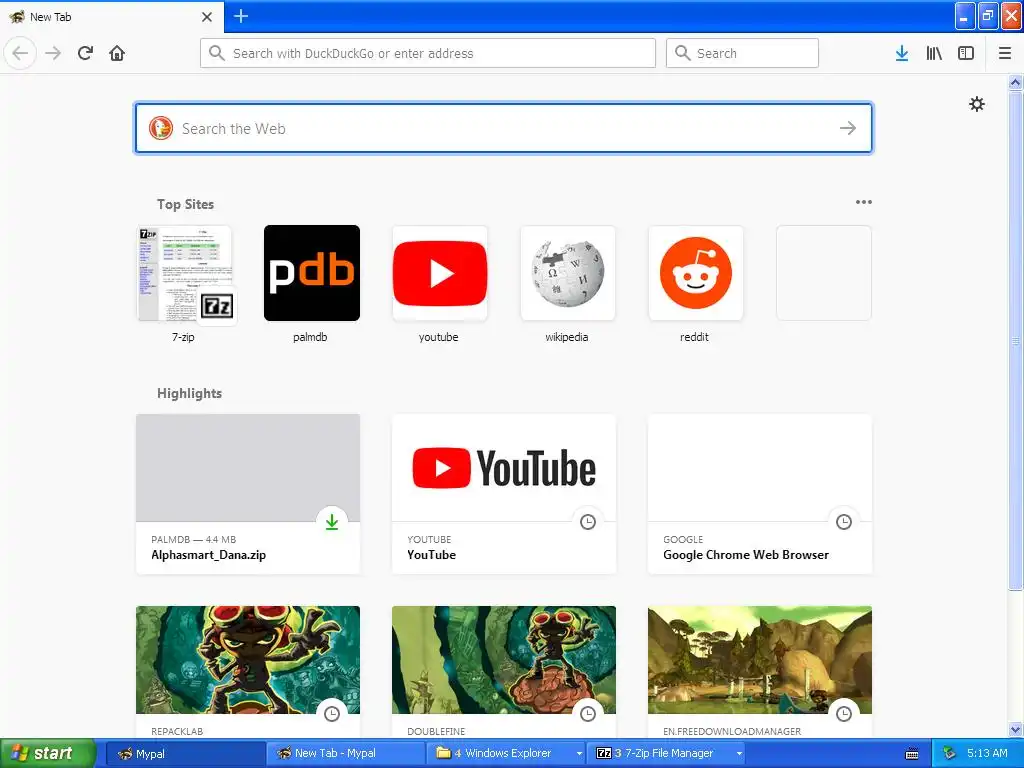Click magnifier icon in toolbar Search box
1024x768 pixels.
(x=682, y=53)
